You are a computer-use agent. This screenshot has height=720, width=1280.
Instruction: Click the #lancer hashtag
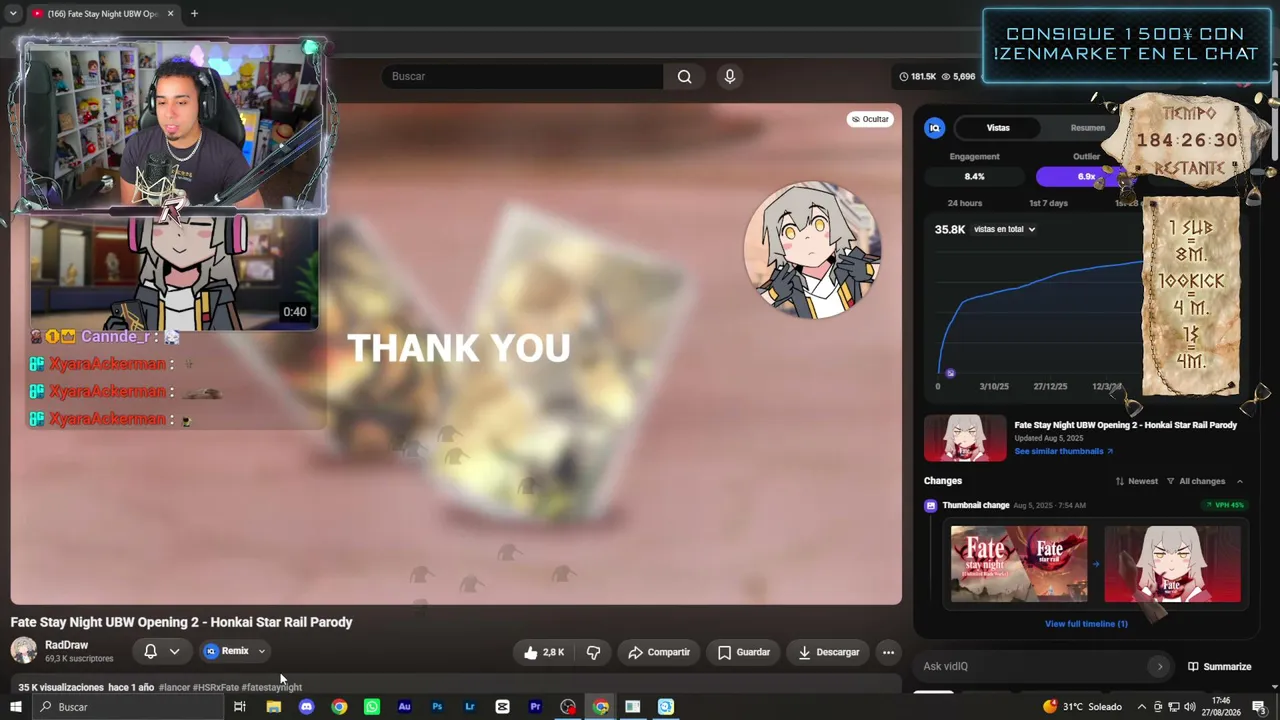pyautogui.click(x=174, y=688)
